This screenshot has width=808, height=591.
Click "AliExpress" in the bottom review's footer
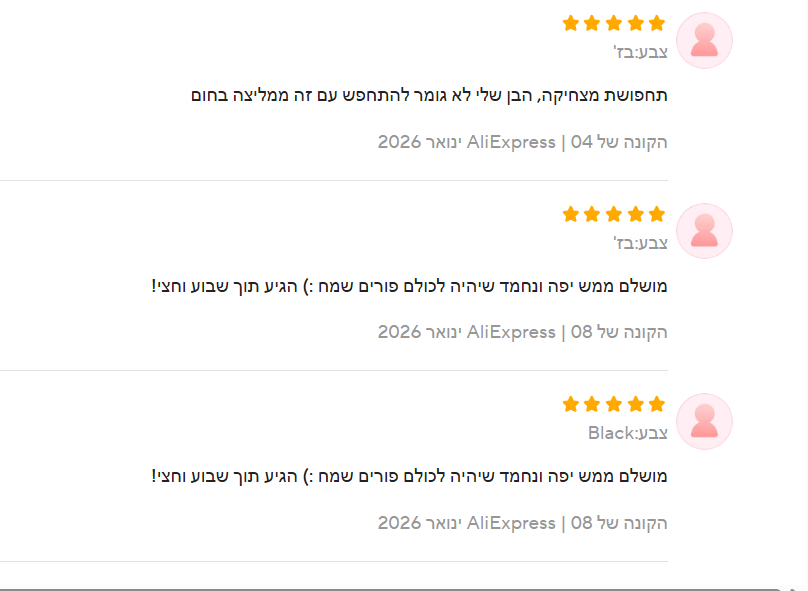coord(511,523)
